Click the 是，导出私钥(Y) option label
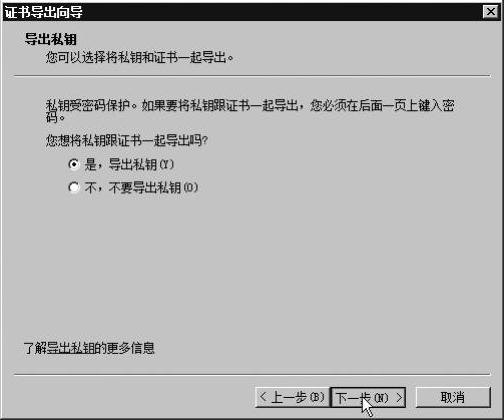Viewport: 504px width, 420px height. point(129,164)
